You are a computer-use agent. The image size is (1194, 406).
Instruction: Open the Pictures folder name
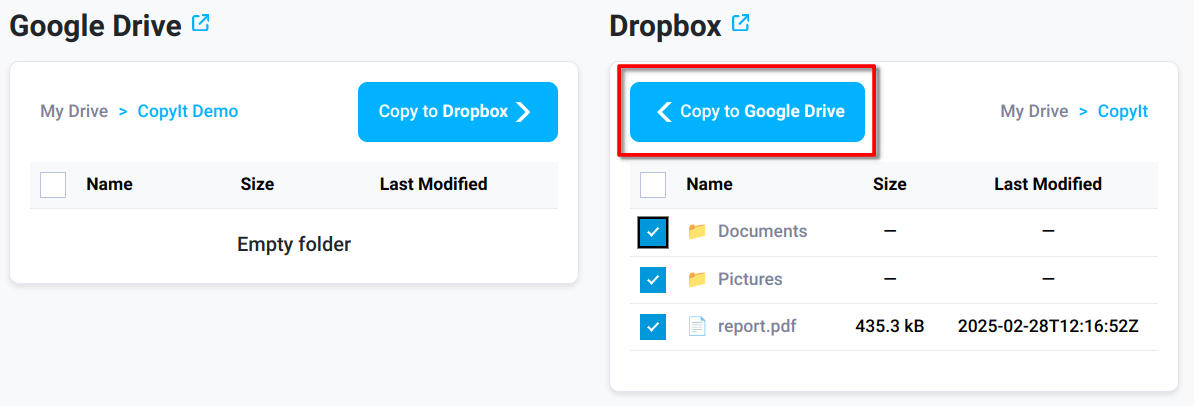coord(750,280)
